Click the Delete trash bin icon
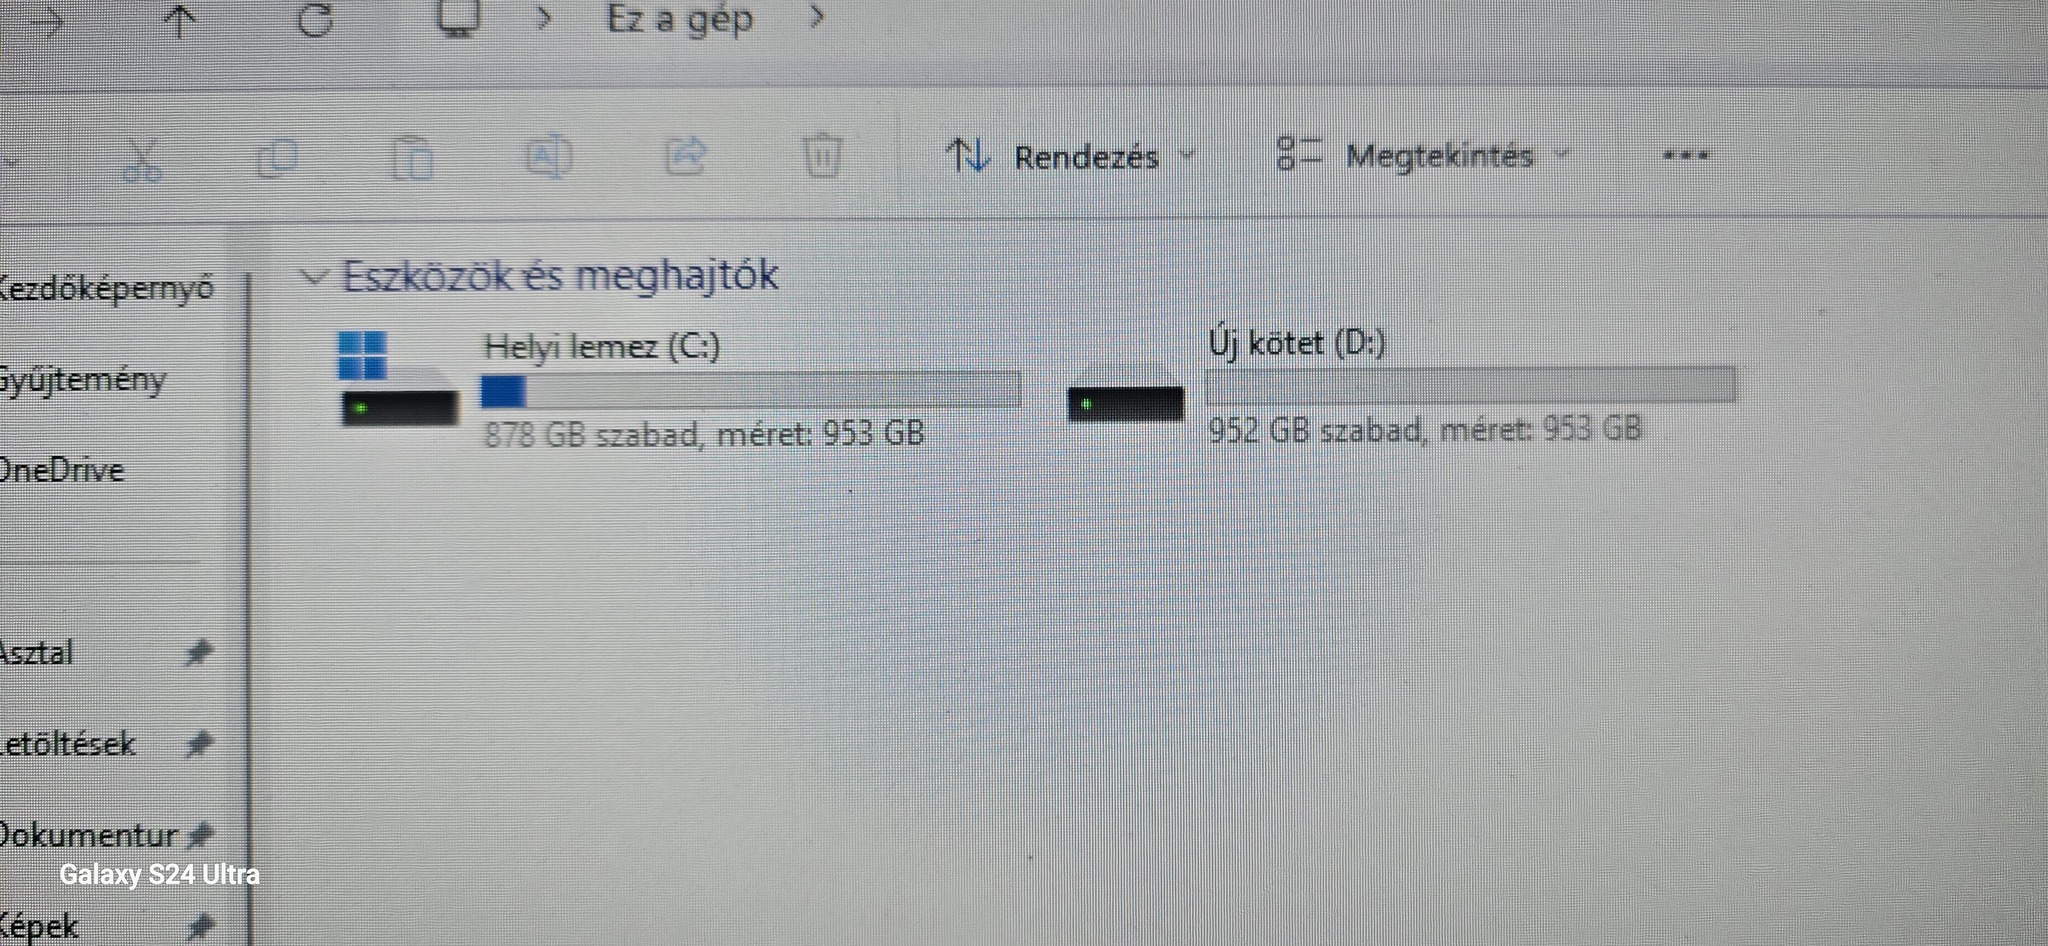Image resolution: width=2048 pixels, height=946 pixels. tap(822, 155)
